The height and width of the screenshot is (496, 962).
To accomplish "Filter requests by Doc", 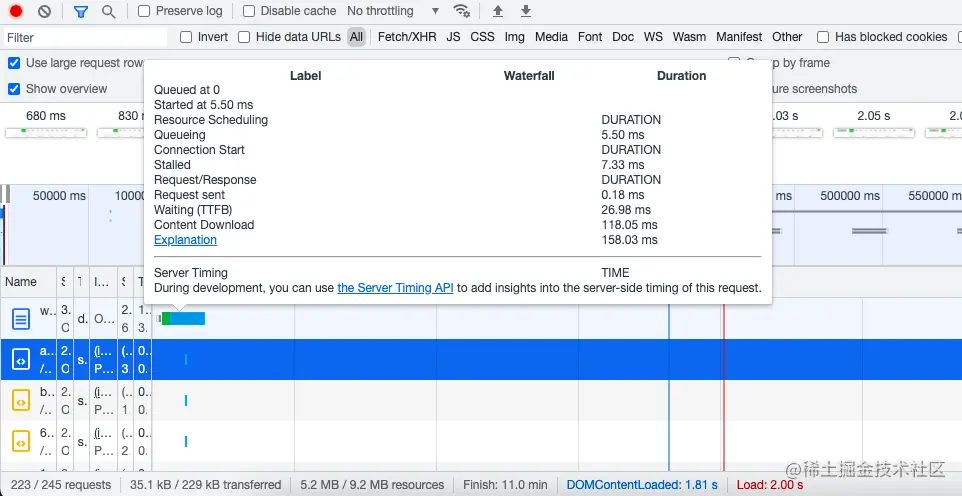I will click(623, 37).
